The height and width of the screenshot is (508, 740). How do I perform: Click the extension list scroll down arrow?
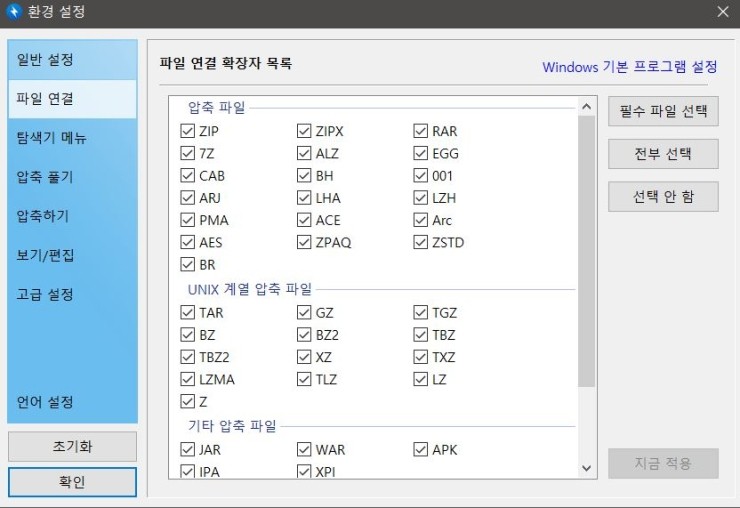[x=587, y=468]
